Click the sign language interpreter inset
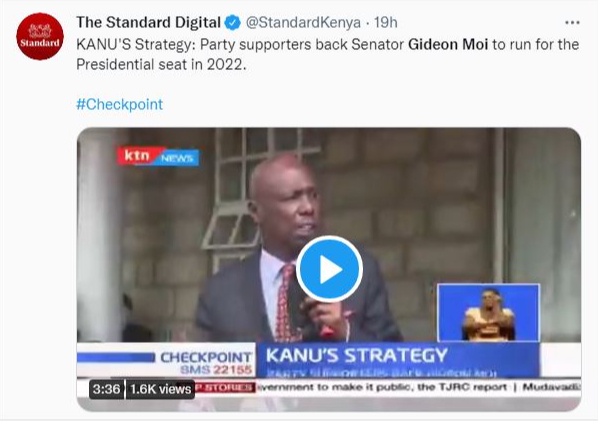Image resolution: width=602 pixels, height=424 pixels. [x=488, y=313]
